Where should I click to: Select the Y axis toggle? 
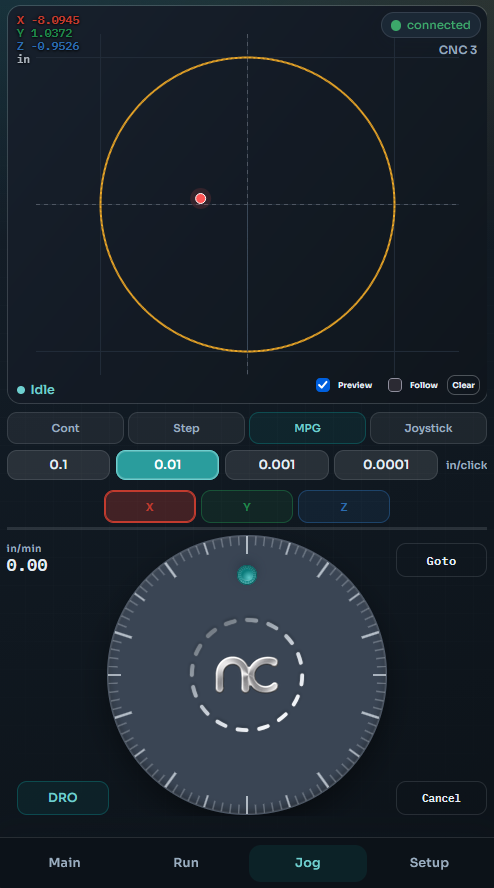pos(247,506)
